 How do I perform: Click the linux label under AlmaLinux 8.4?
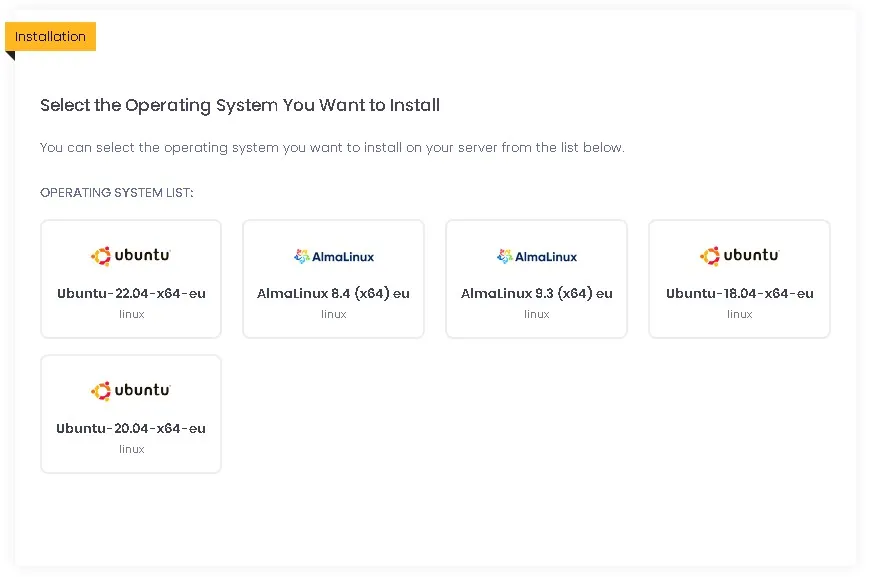coord(334,314)
